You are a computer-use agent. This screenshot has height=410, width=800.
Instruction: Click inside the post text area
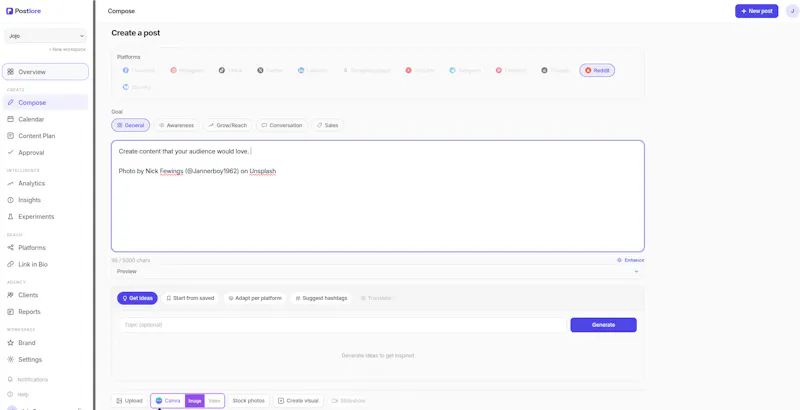378,196
